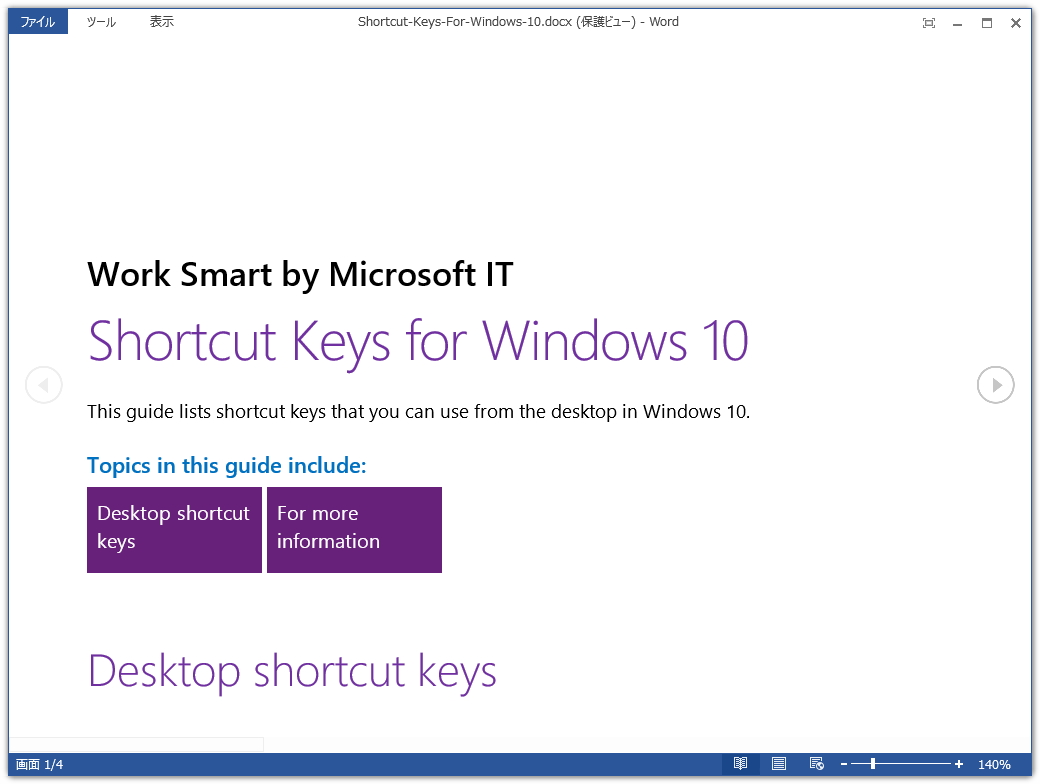Click the For more information tile
The image size is (1040, 784).
tap(354, 530)
